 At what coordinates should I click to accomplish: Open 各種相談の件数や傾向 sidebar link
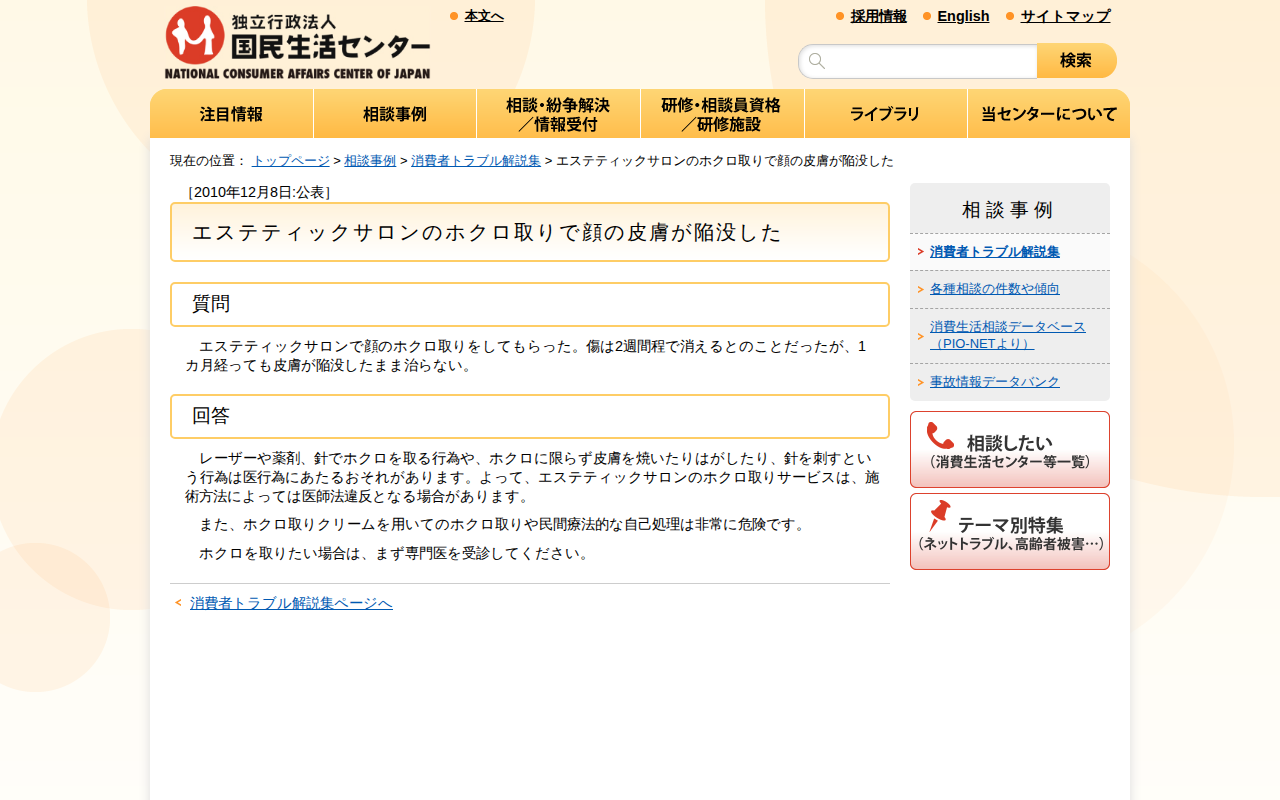(x=994, y=289)
